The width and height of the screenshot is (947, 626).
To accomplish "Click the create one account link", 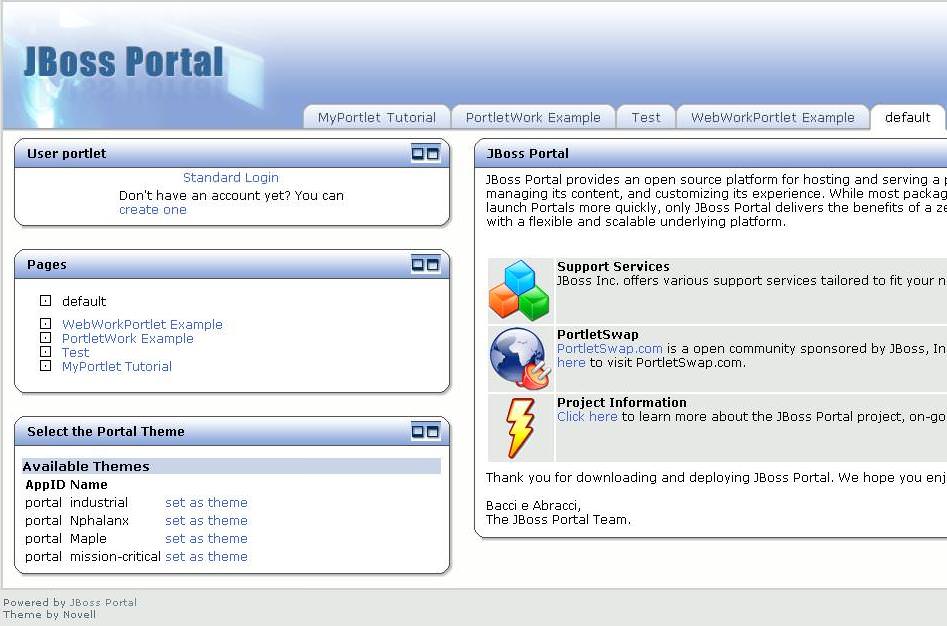I will [x=153, y=209].
